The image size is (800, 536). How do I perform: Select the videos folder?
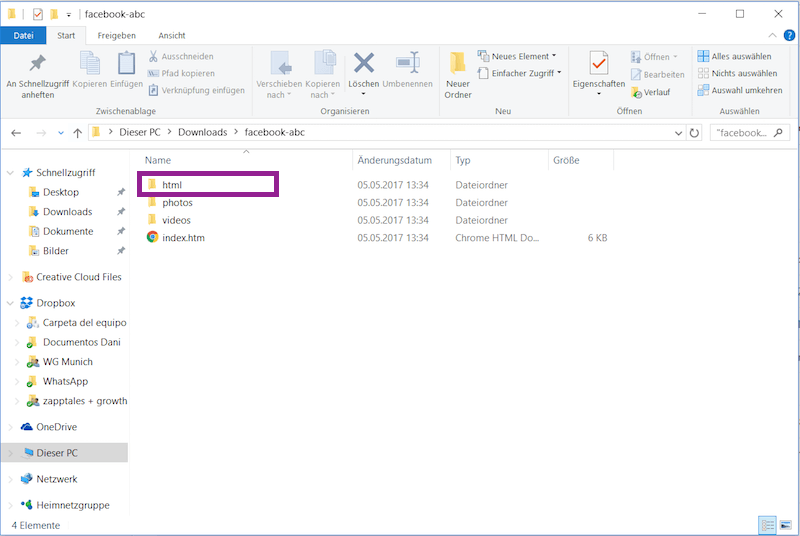[176, 220]
